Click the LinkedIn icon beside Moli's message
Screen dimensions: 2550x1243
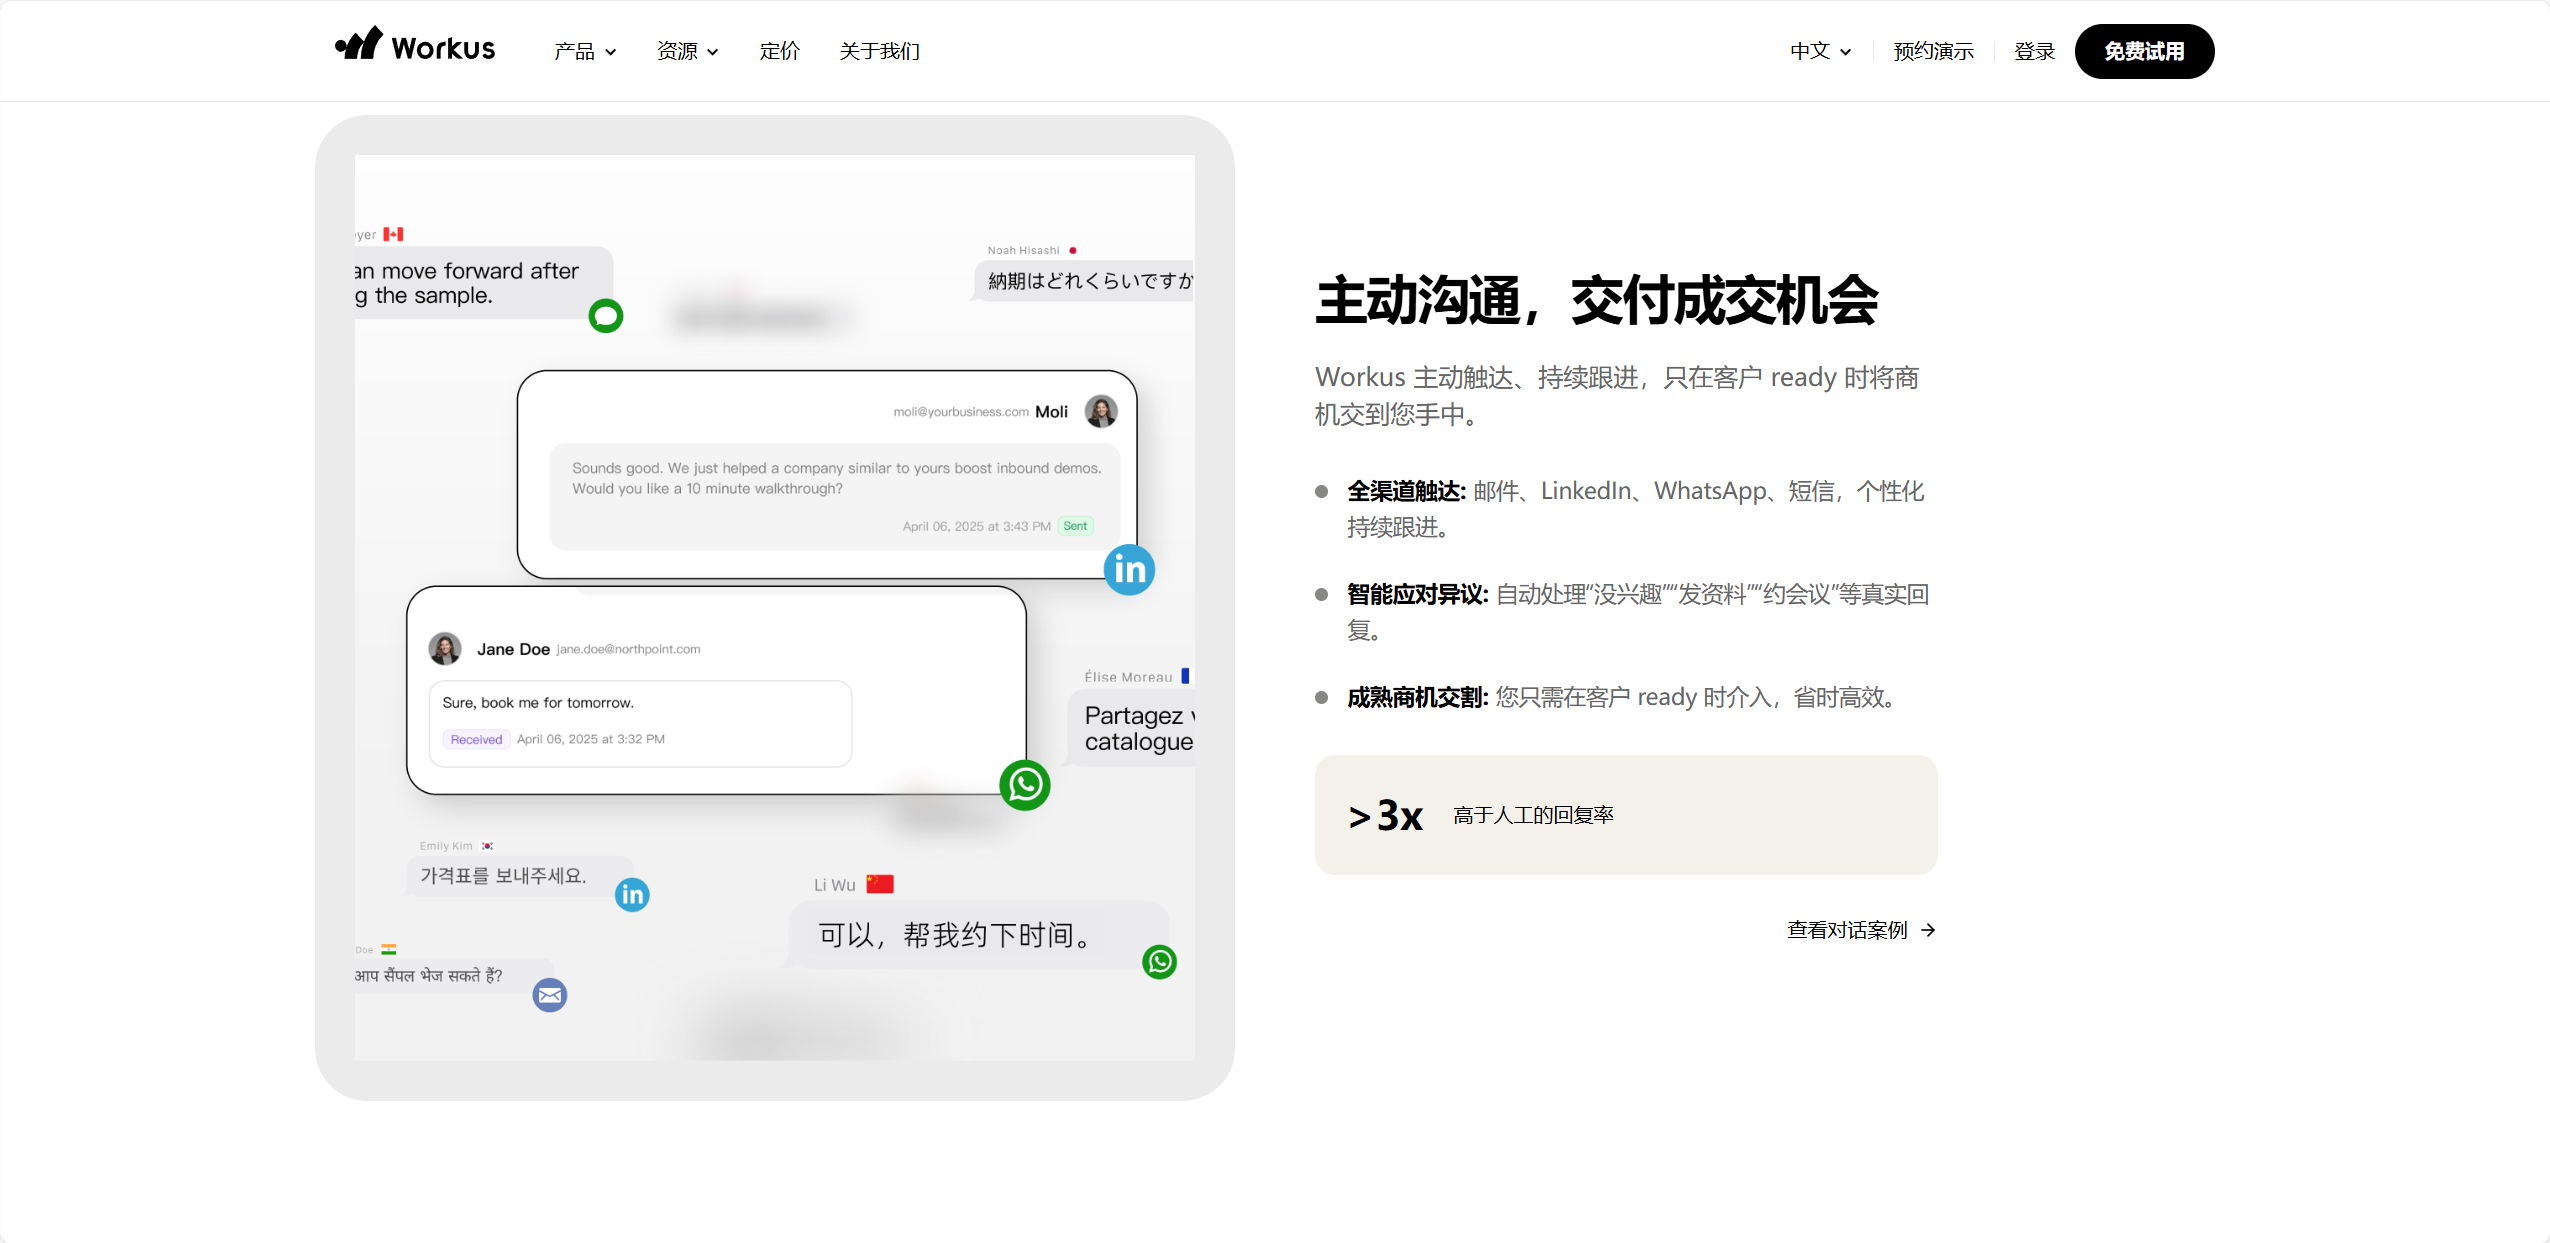[1129, 570]
